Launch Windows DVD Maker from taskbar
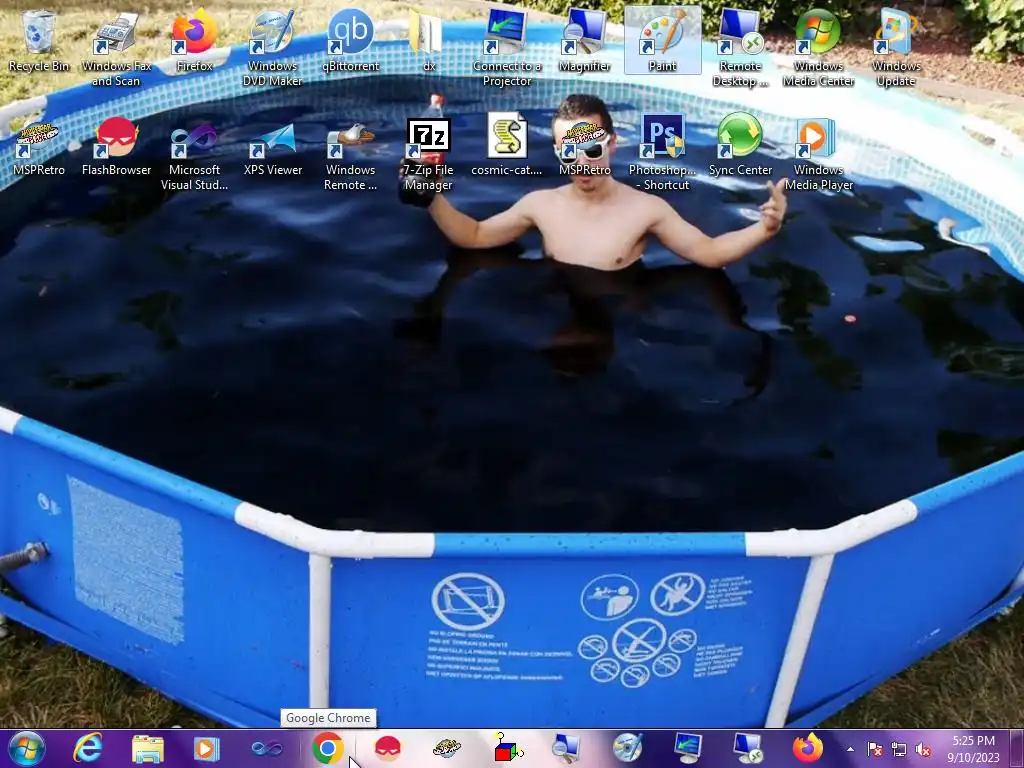 coord(628,748)
